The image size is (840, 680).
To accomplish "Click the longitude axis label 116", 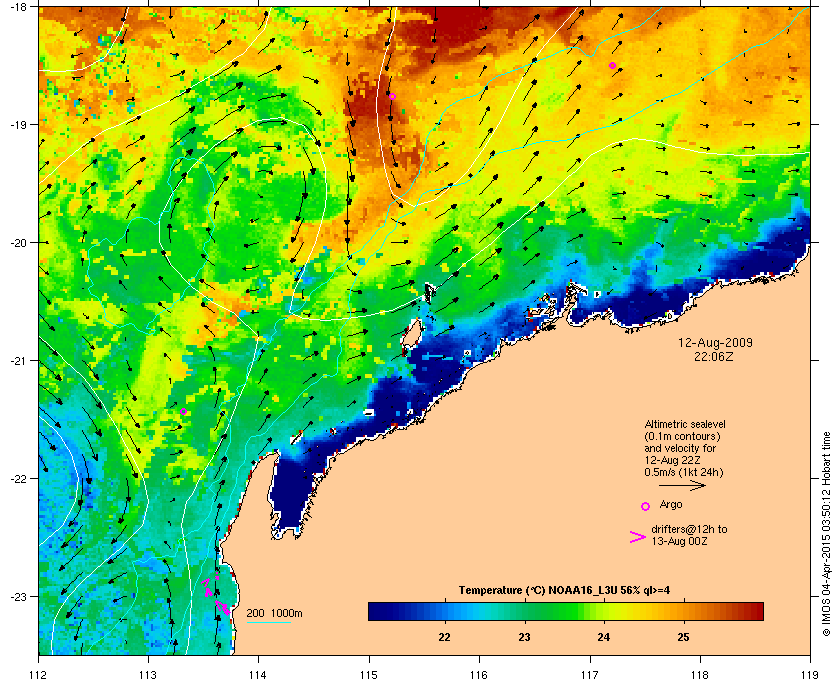I will [479, 673].
